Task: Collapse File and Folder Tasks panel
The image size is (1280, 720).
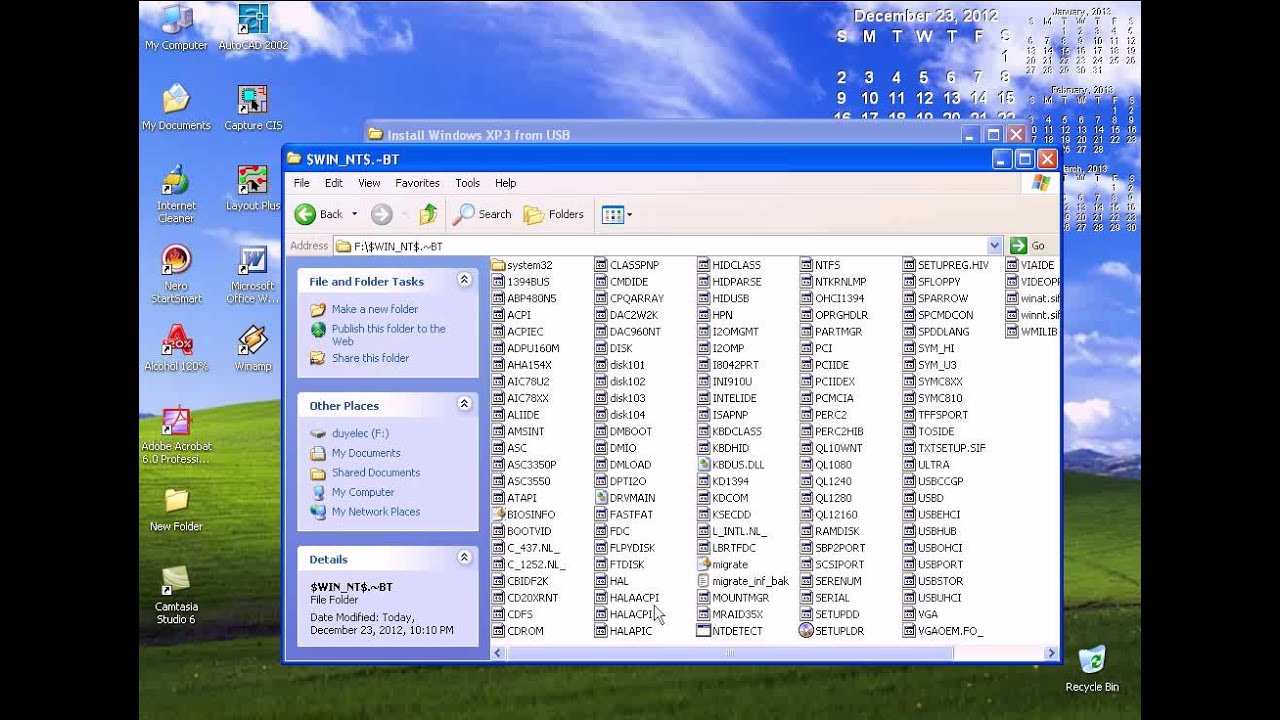Action: point(464,280)
